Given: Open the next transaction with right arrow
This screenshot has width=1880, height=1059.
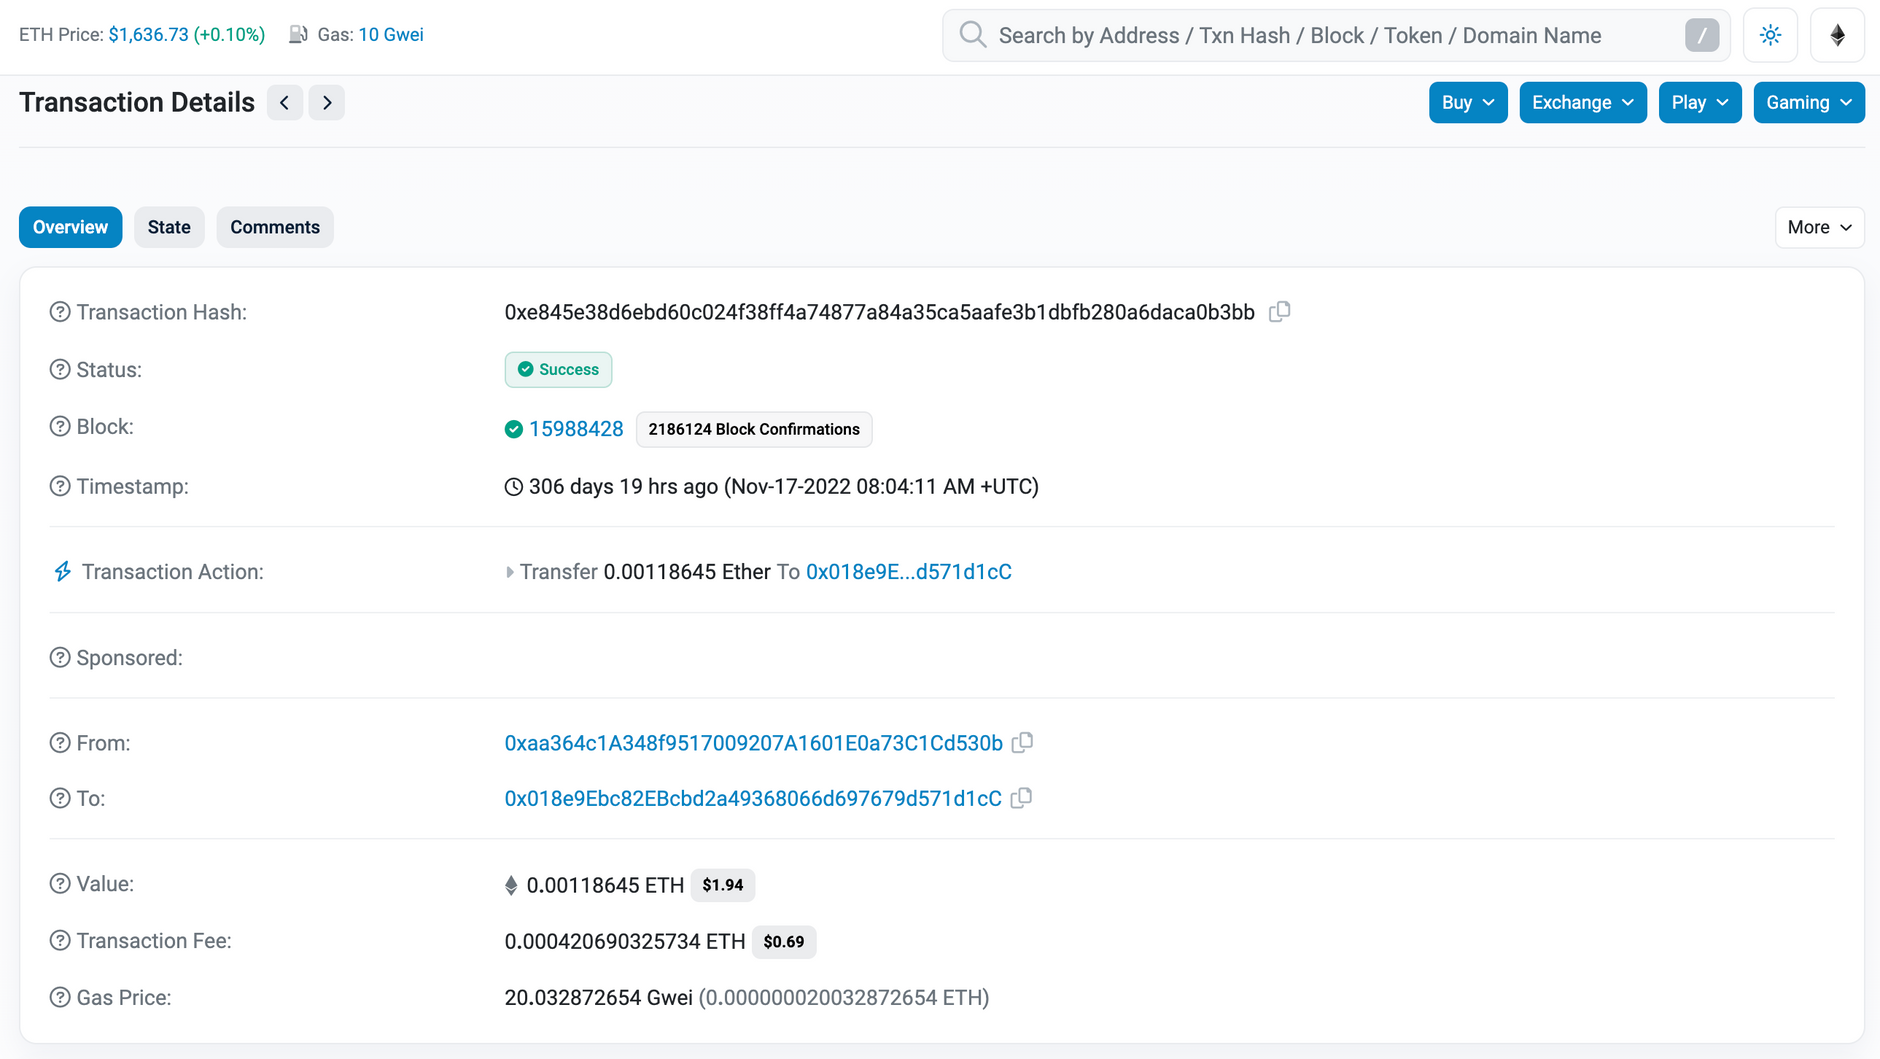Looking at the screenshot, I should (327, 102).
